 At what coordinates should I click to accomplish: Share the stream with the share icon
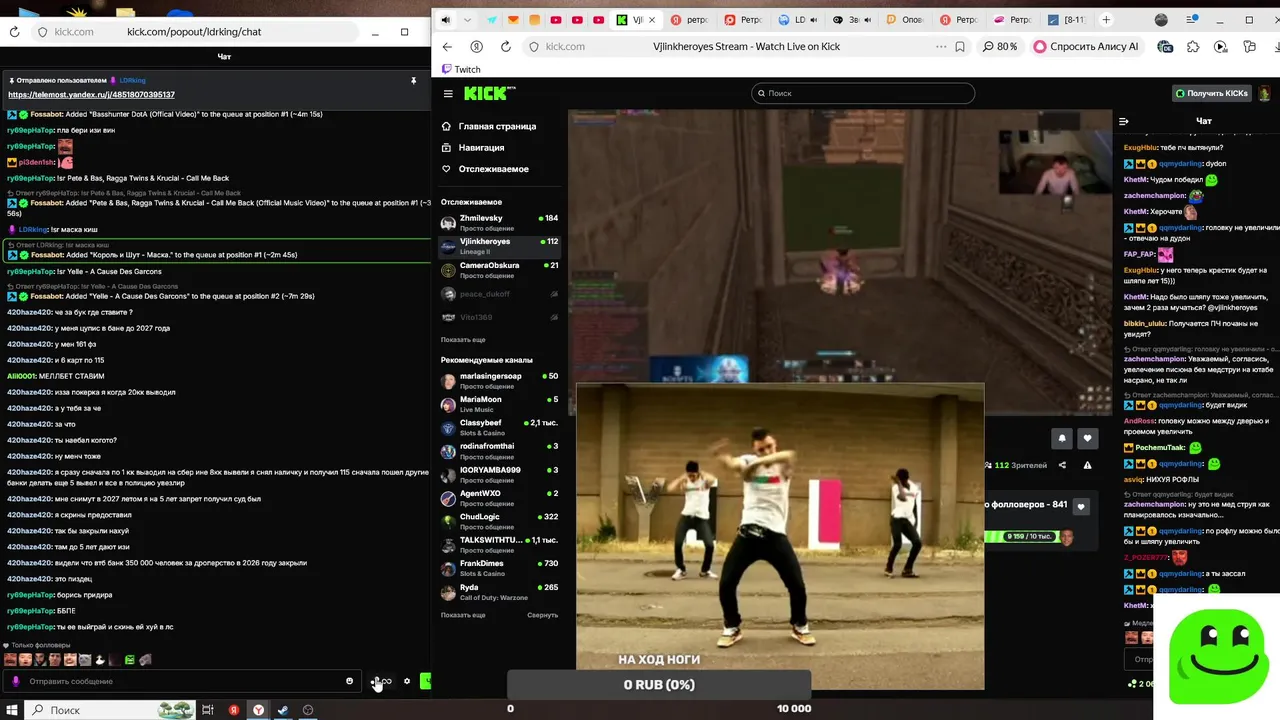tap(1062, 465)
